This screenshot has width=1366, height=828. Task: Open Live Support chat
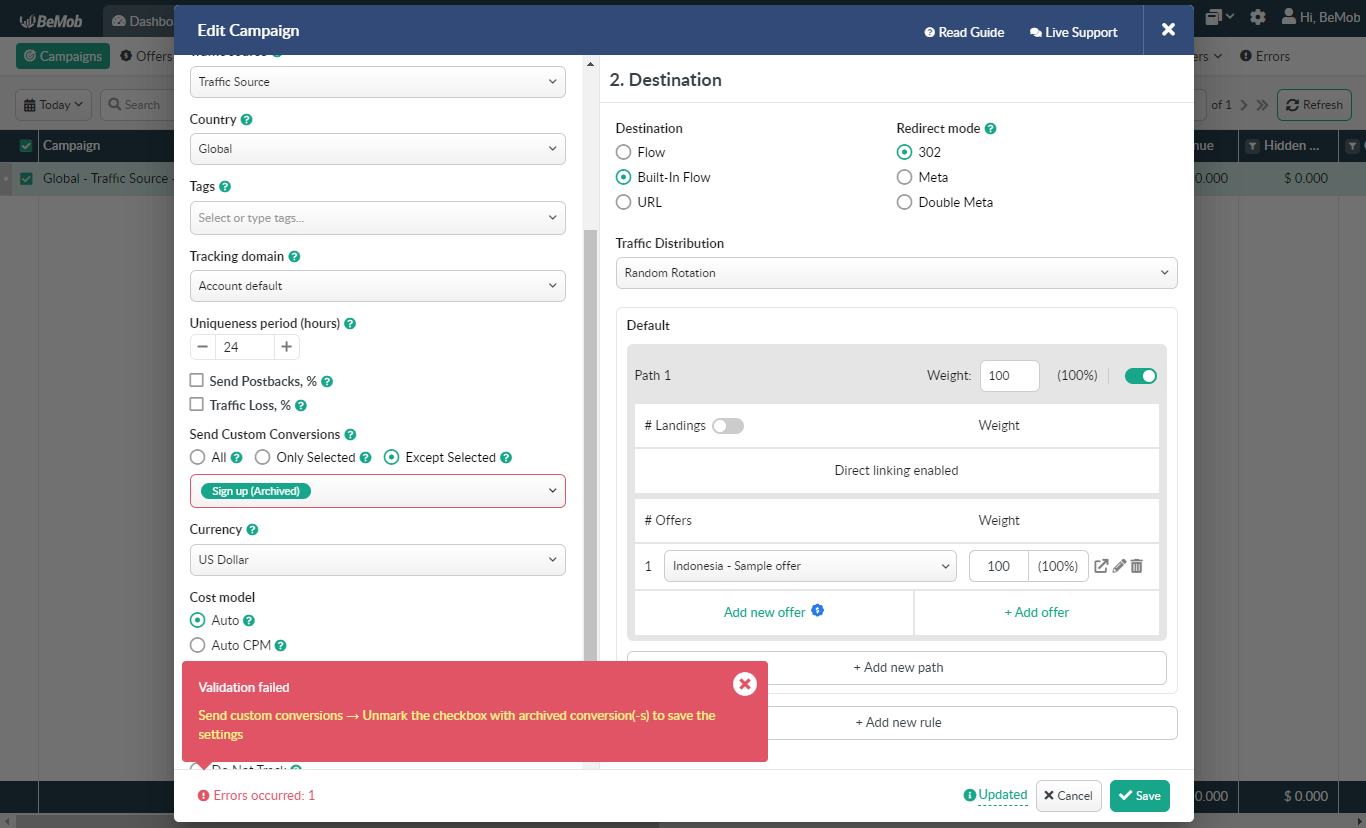click(x=1073, y=32)
